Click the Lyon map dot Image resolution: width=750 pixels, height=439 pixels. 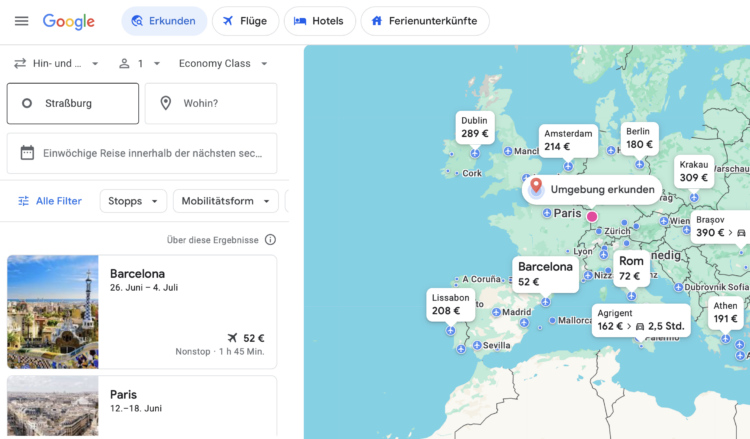(x=568, y=251)
